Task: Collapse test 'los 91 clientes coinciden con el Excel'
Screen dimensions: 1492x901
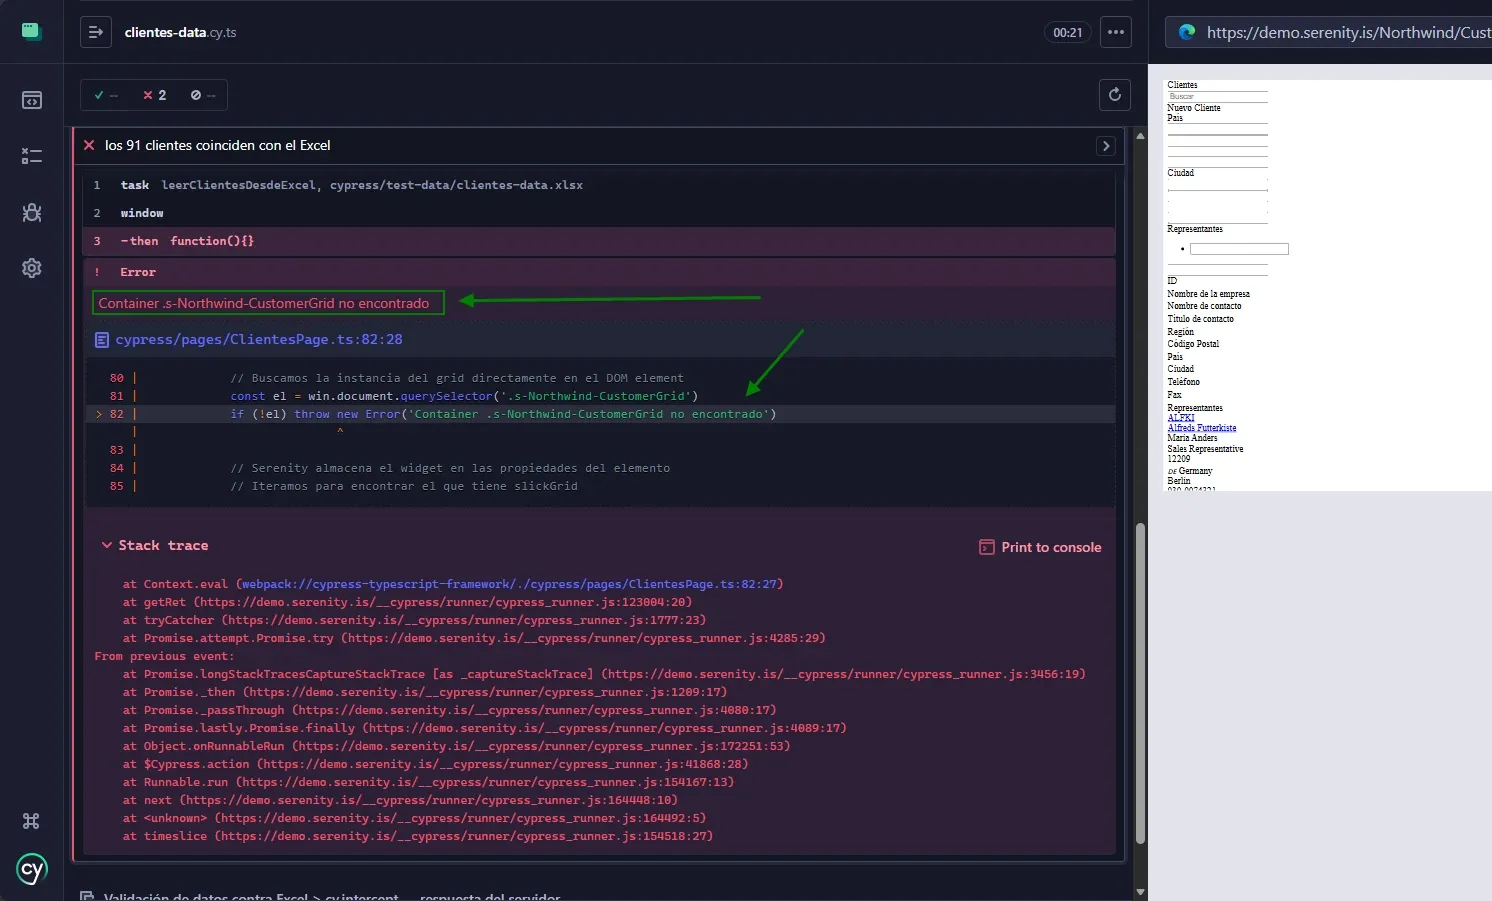Action: (217, 146)
